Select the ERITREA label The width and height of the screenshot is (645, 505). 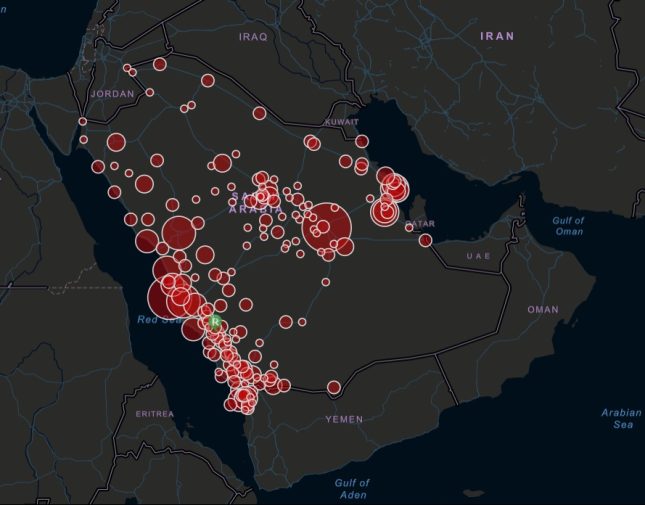[x=155, y=413]
